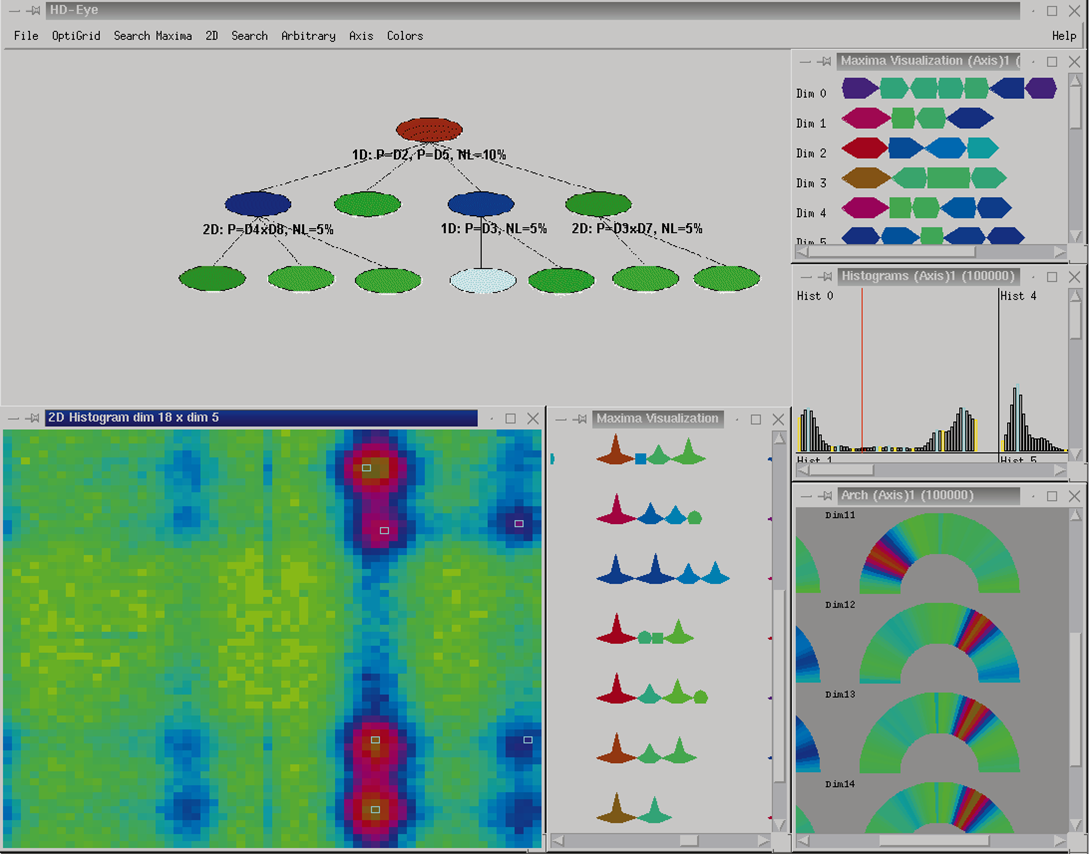Click the Hist 4 histogram plot
Viewport: 1089px width, 854px height.
(x=1033, y=371)
